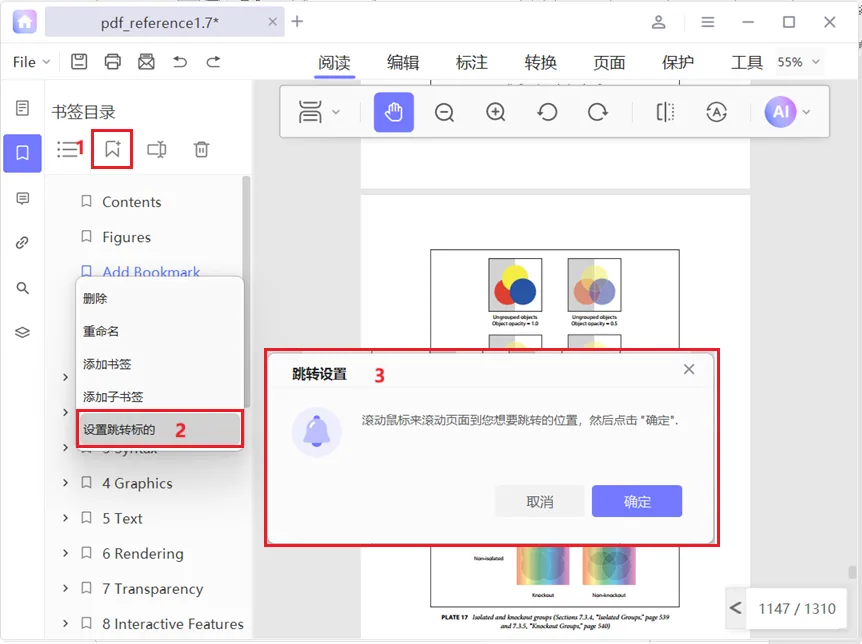
Task: Open the links/attachments sidebar panel
Action: 23,243
